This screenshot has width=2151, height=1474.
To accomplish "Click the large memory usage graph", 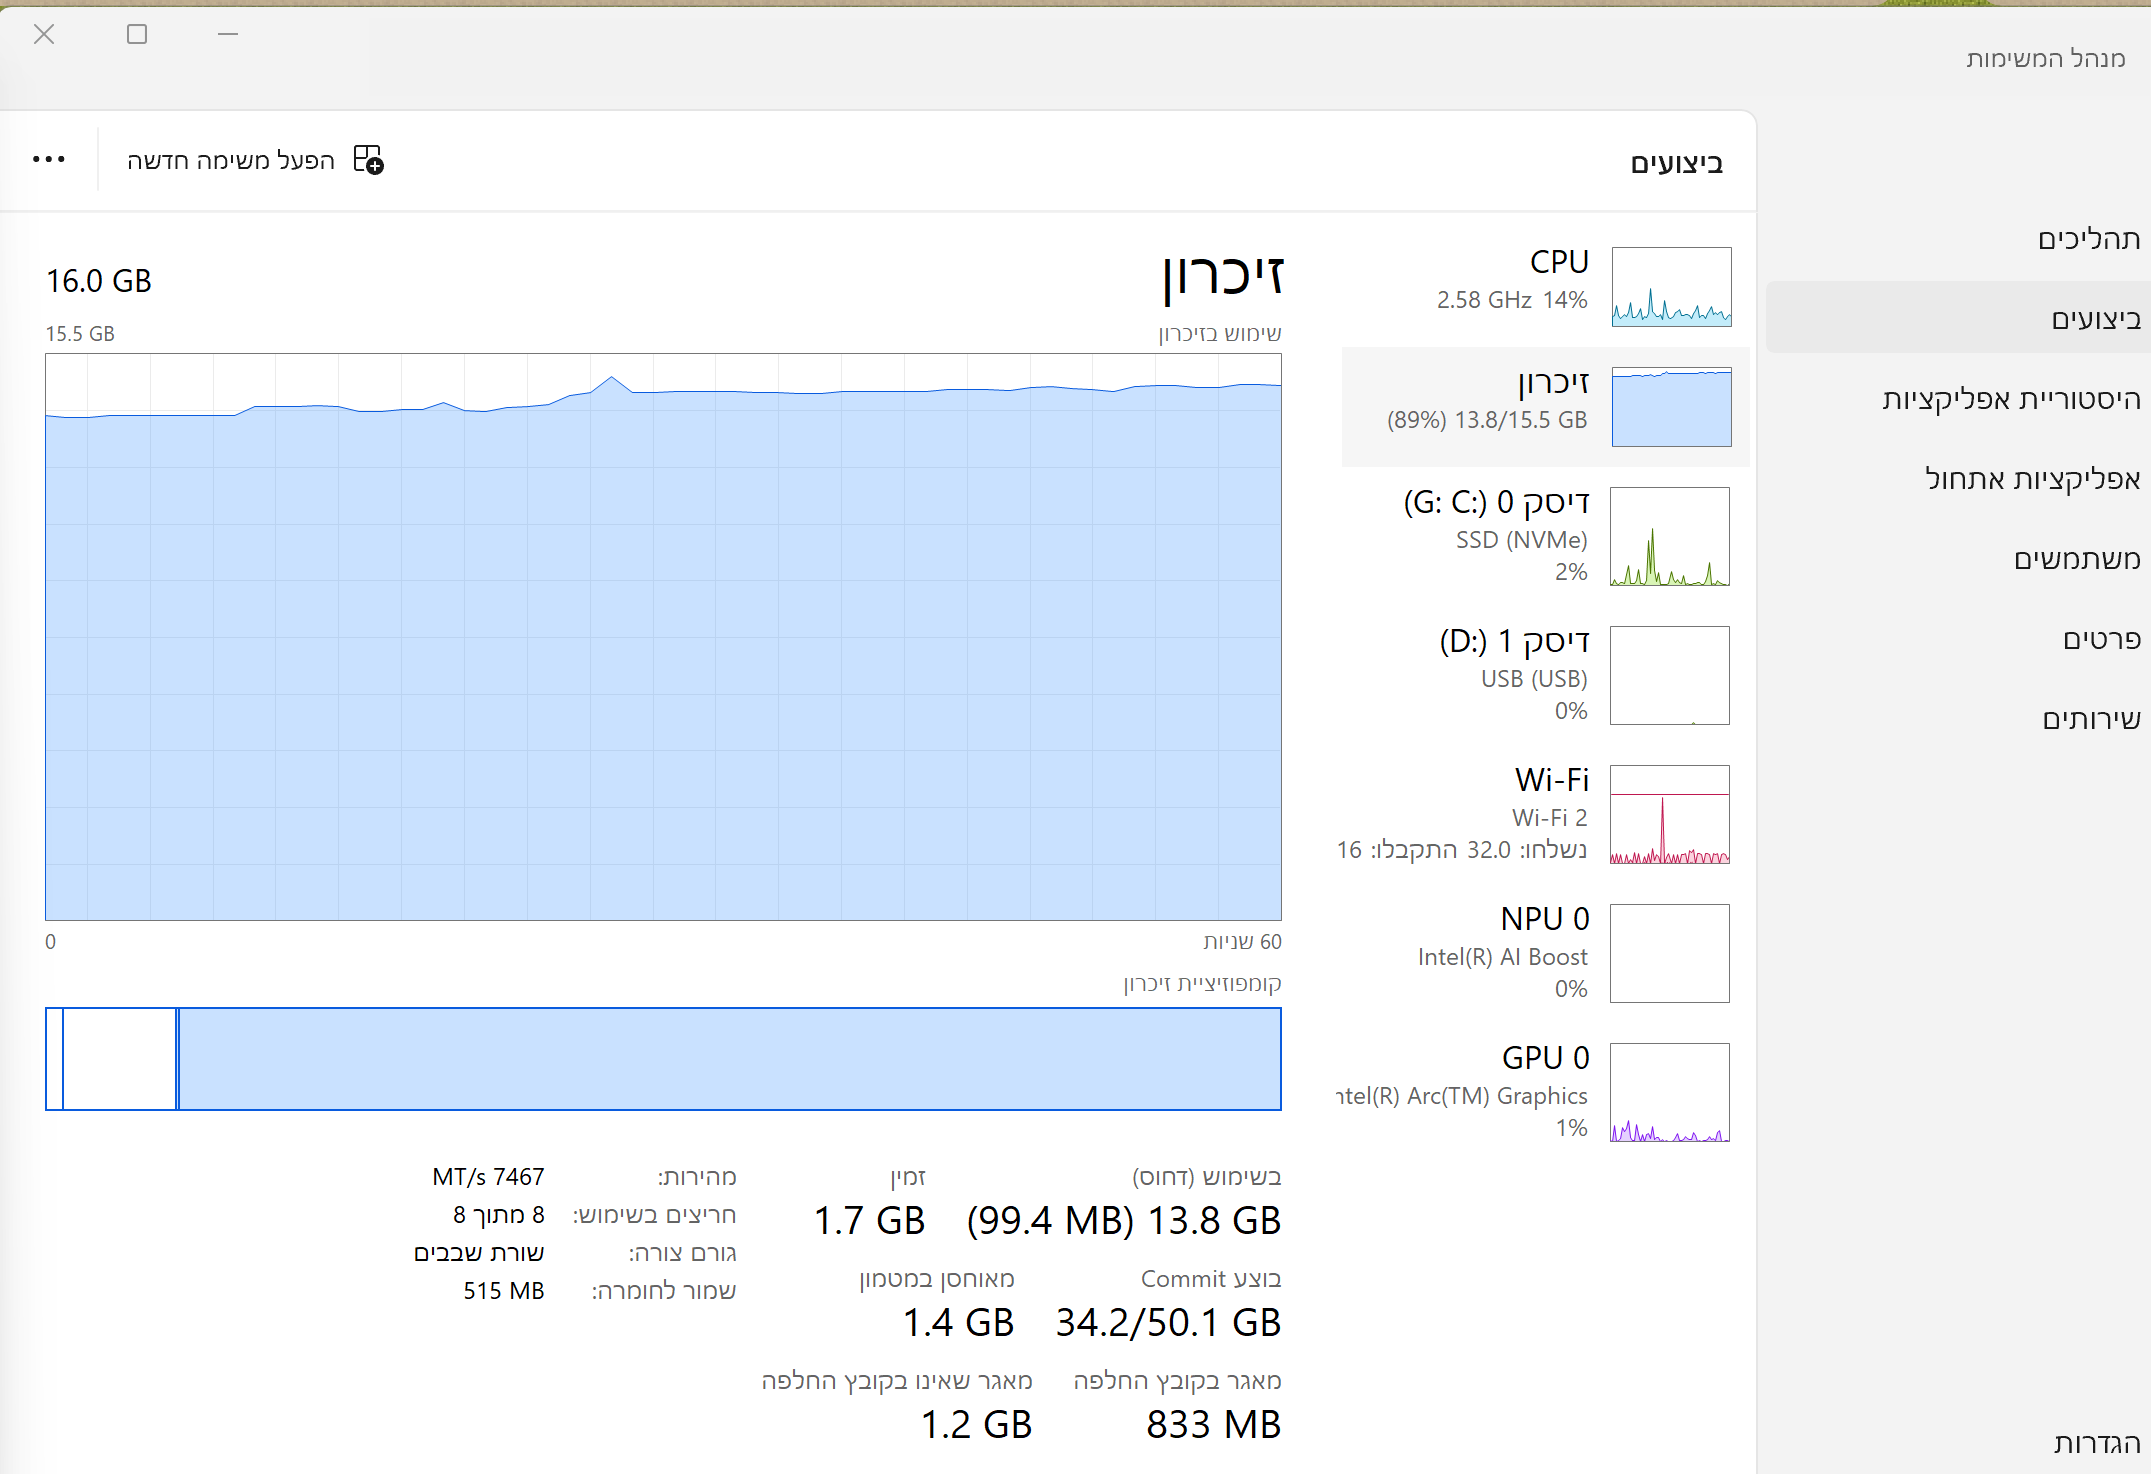I will tap(663, 637).
